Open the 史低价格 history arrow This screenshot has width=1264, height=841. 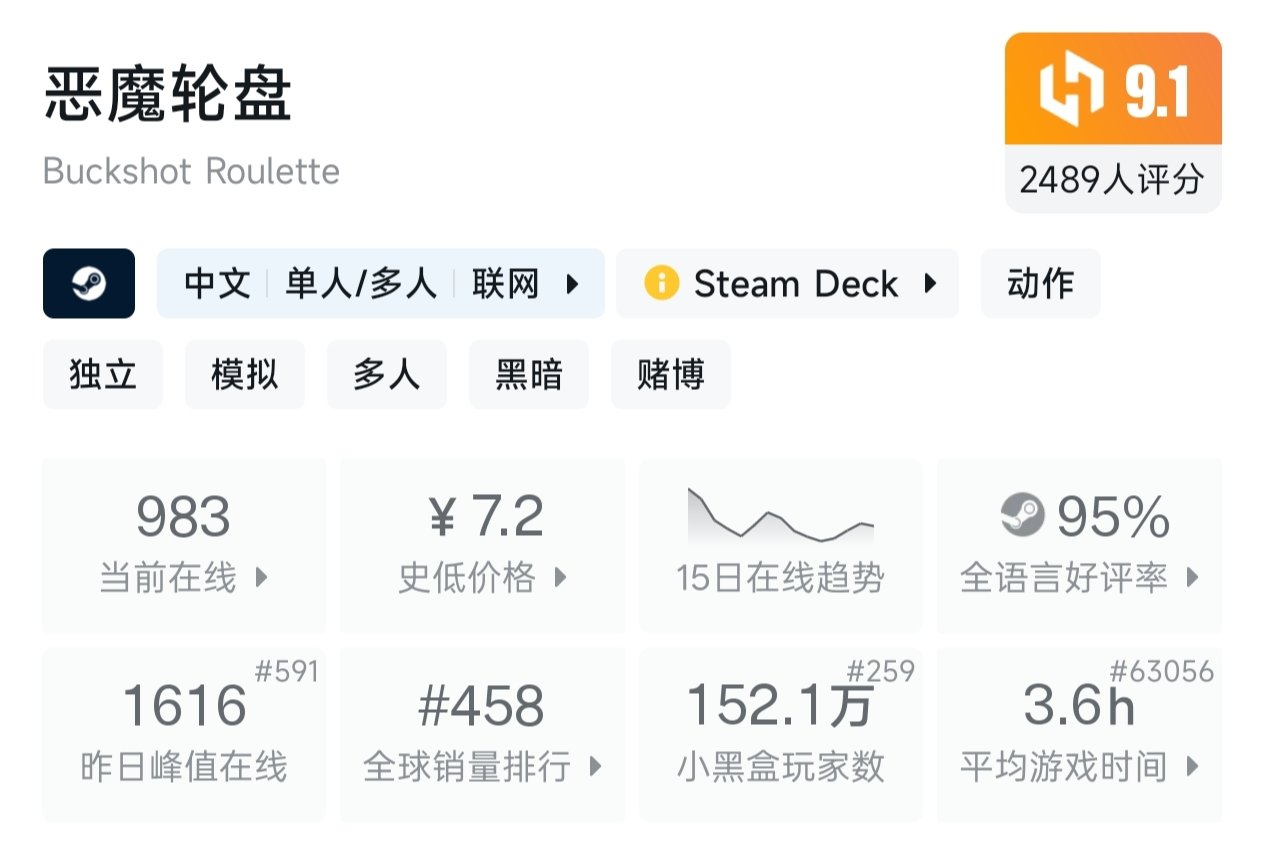pos(560,577)
